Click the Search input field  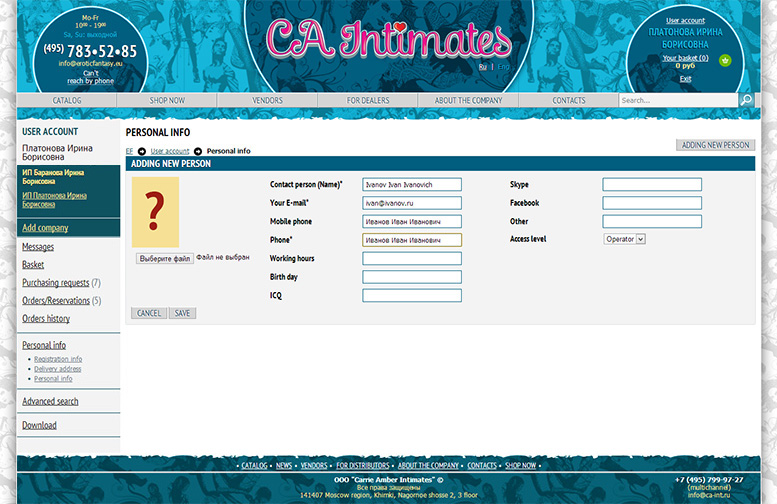tap(678, 100)
